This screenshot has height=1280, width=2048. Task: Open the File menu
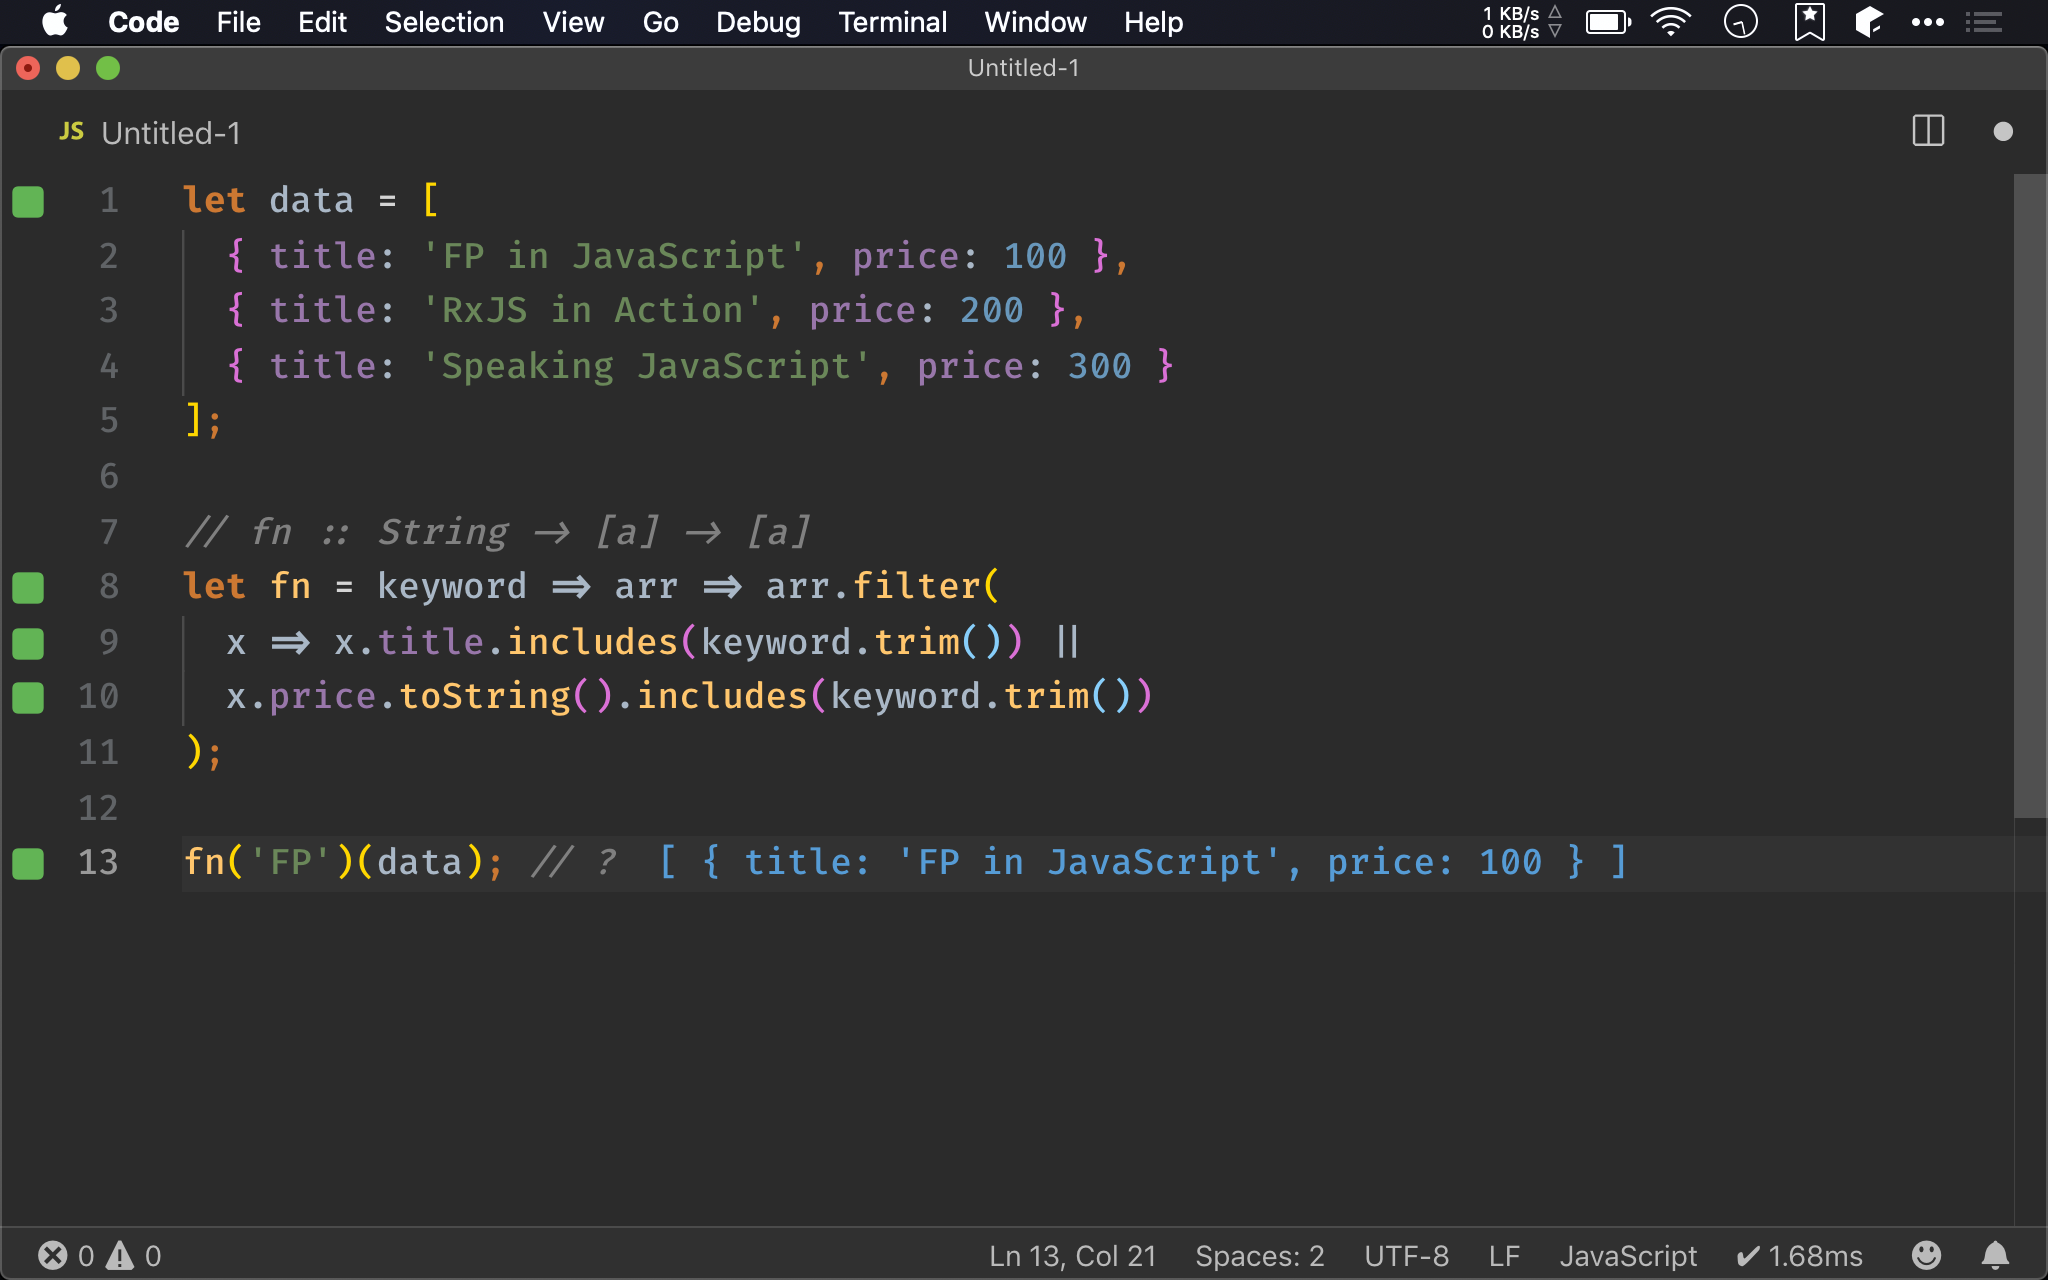coord(238,22)
